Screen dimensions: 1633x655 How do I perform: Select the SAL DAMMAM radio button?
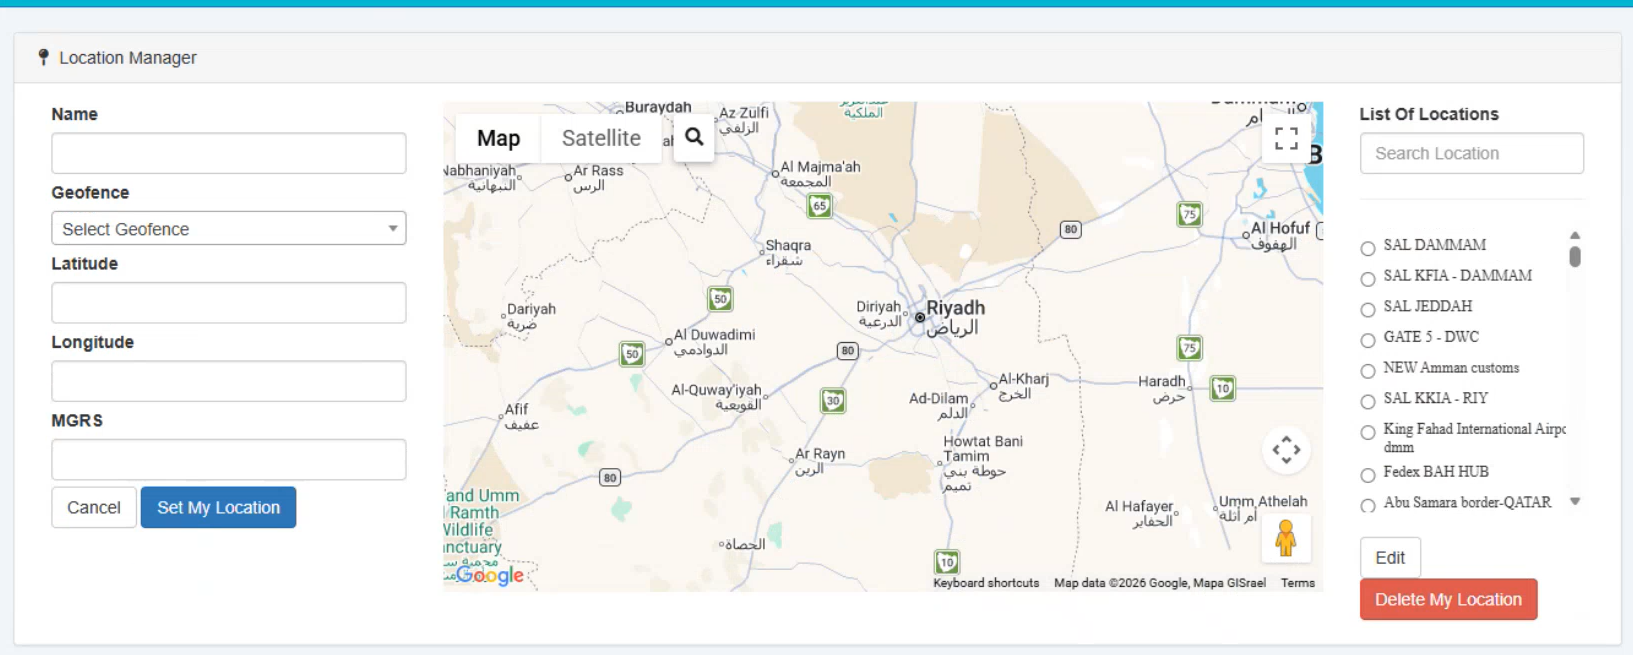(x=1368, y=248)
